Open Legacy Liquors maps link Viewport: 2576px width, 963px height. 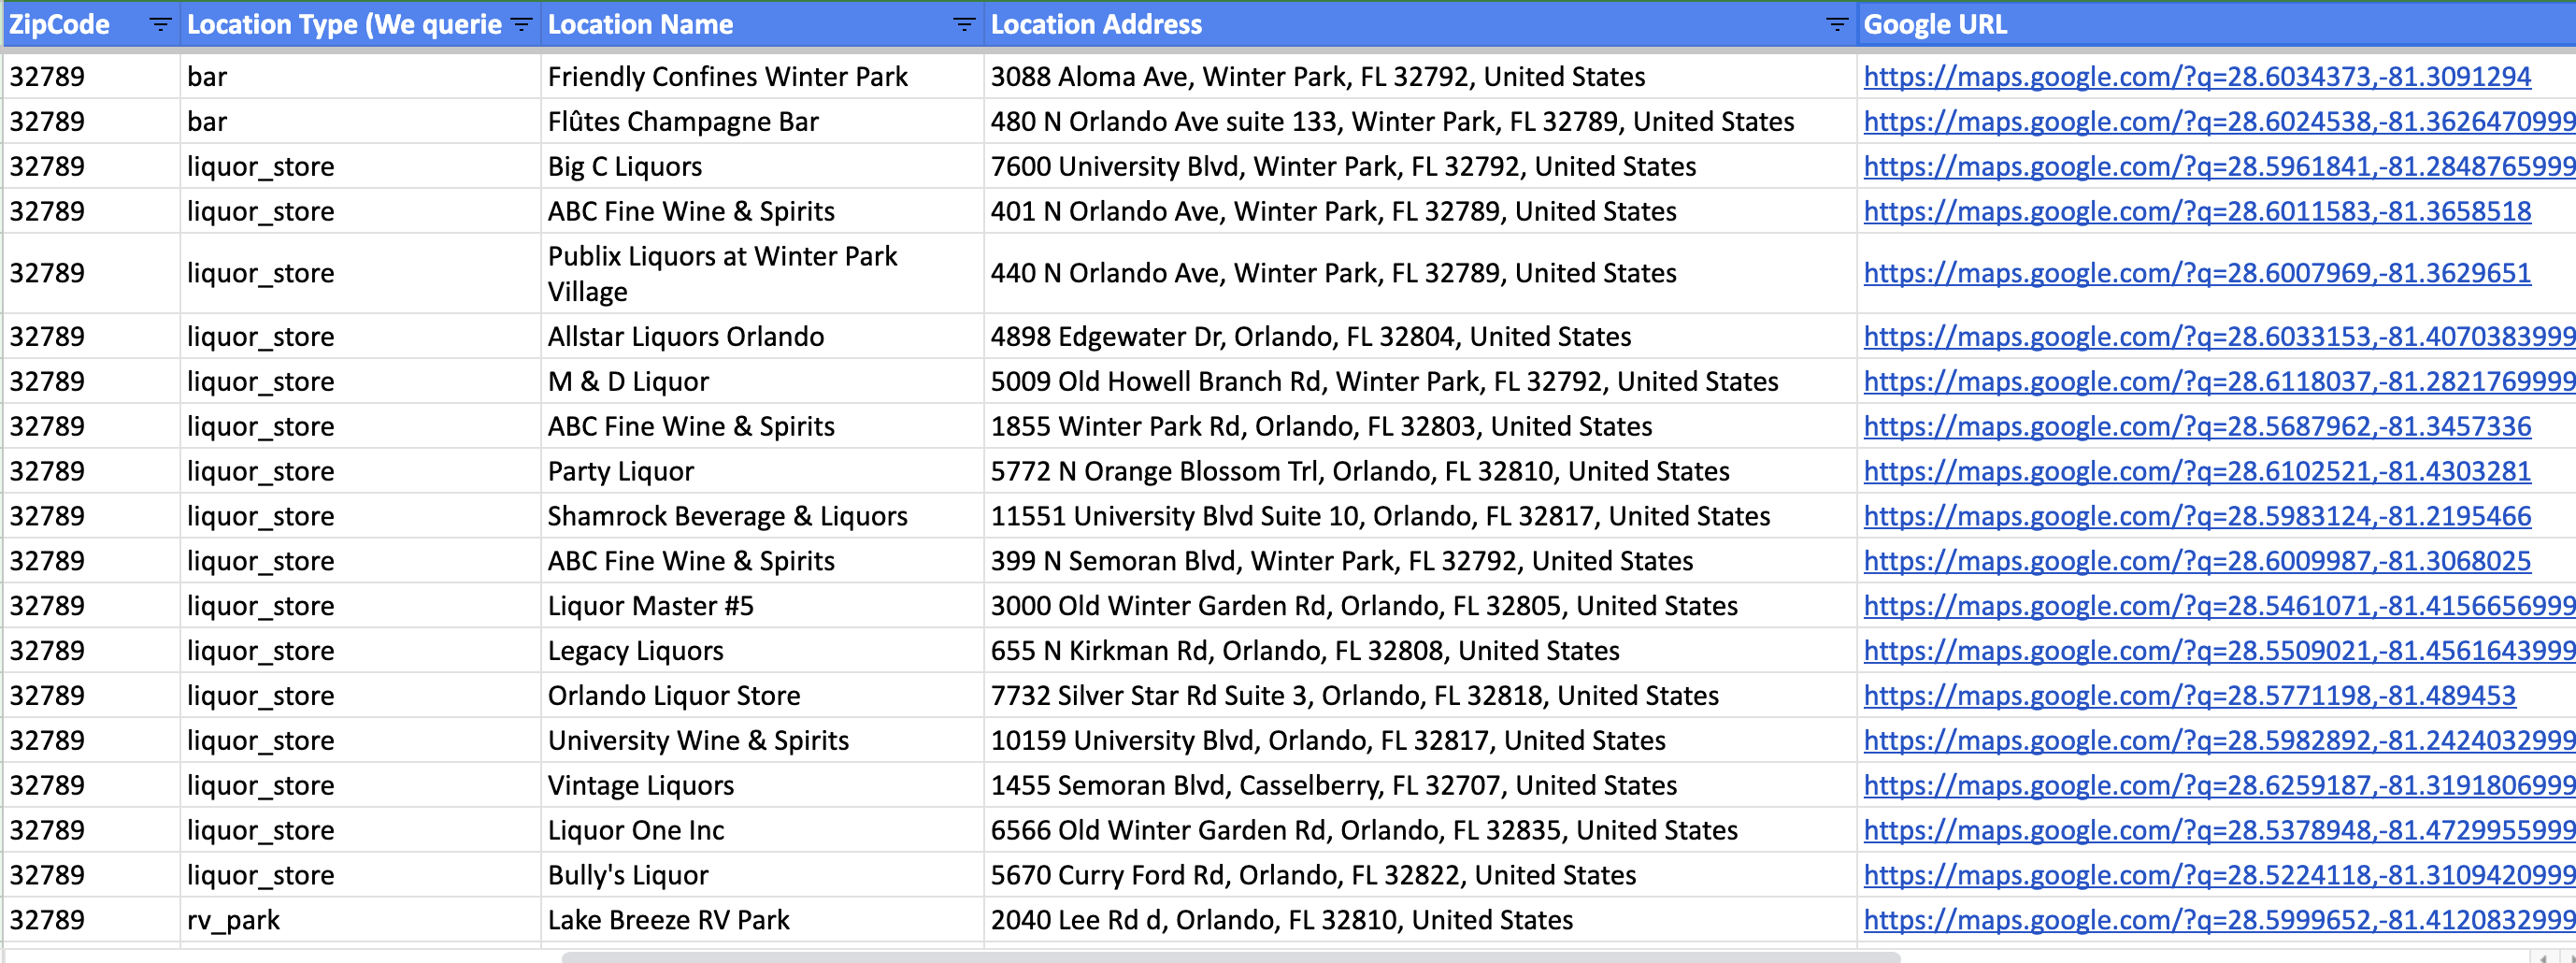point(2219,652)
